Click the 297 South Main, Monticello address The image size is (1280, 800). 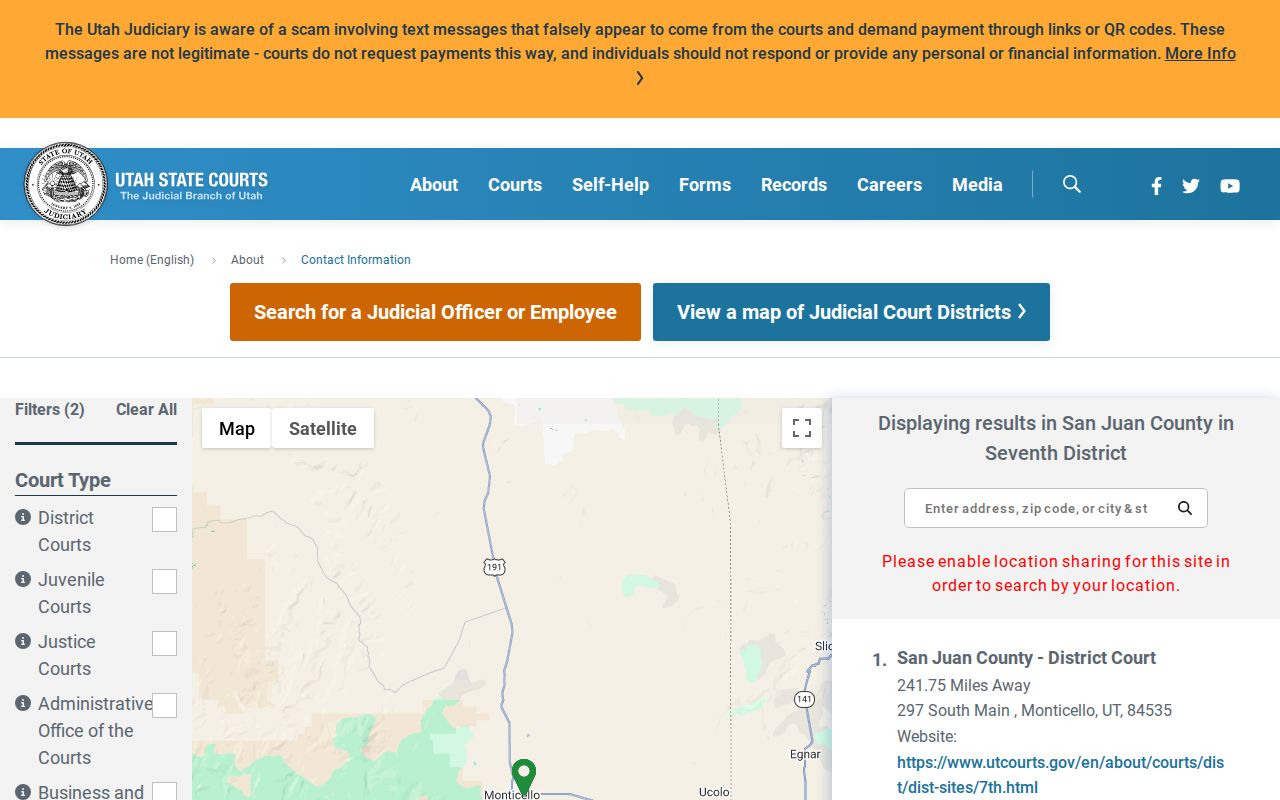tap(1034, 710)
